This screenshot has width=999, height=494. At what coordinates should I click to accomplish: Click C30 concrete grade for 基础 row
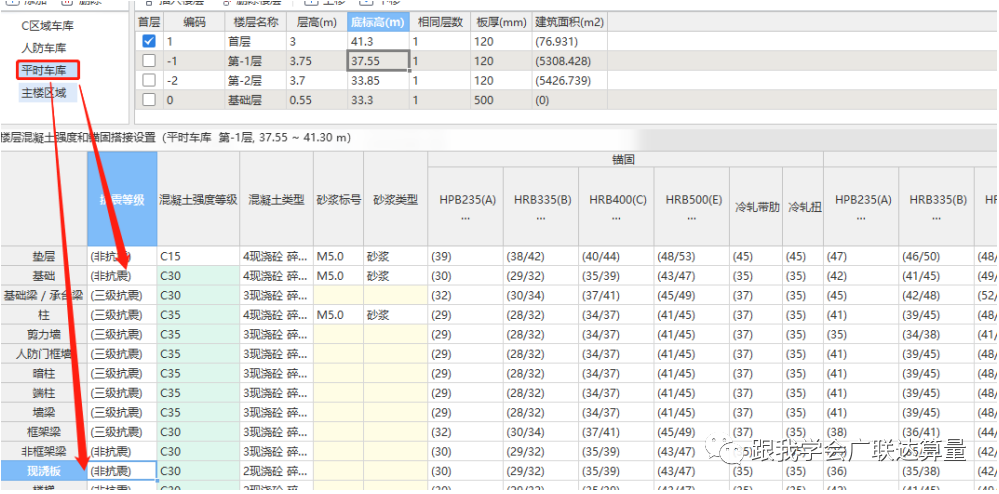click(x=198, y=276)
